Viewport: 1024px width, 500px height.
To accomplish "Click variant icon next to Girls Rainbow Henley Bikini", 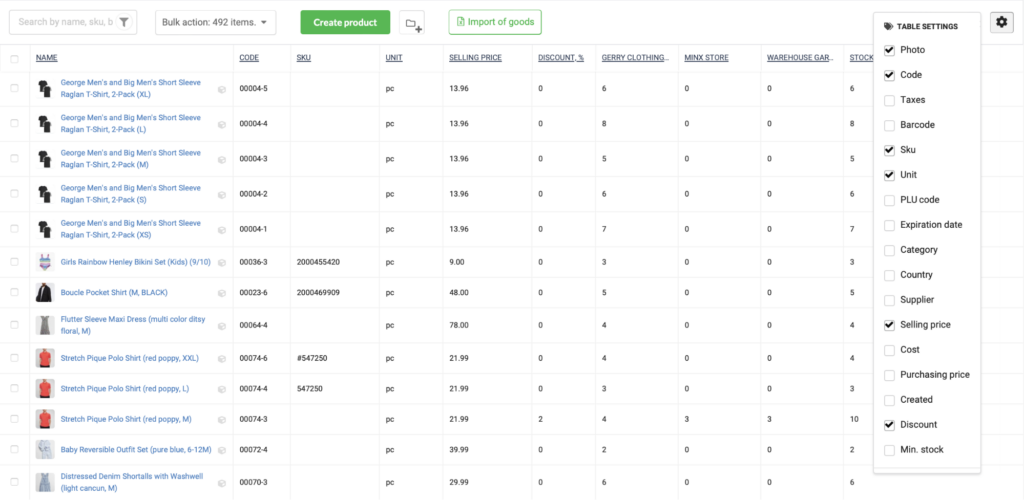I will (x=222, y=262).
